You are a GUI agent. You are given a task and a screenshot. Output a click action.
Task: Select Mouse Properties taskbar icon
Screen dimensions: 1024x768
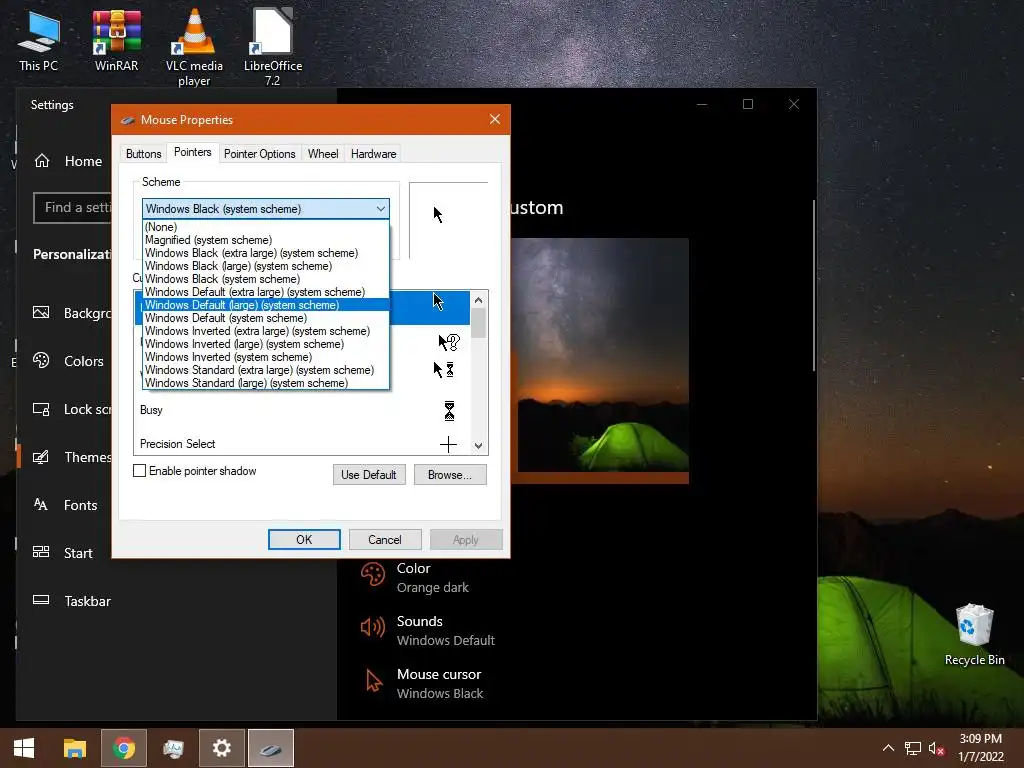[271, 748]
